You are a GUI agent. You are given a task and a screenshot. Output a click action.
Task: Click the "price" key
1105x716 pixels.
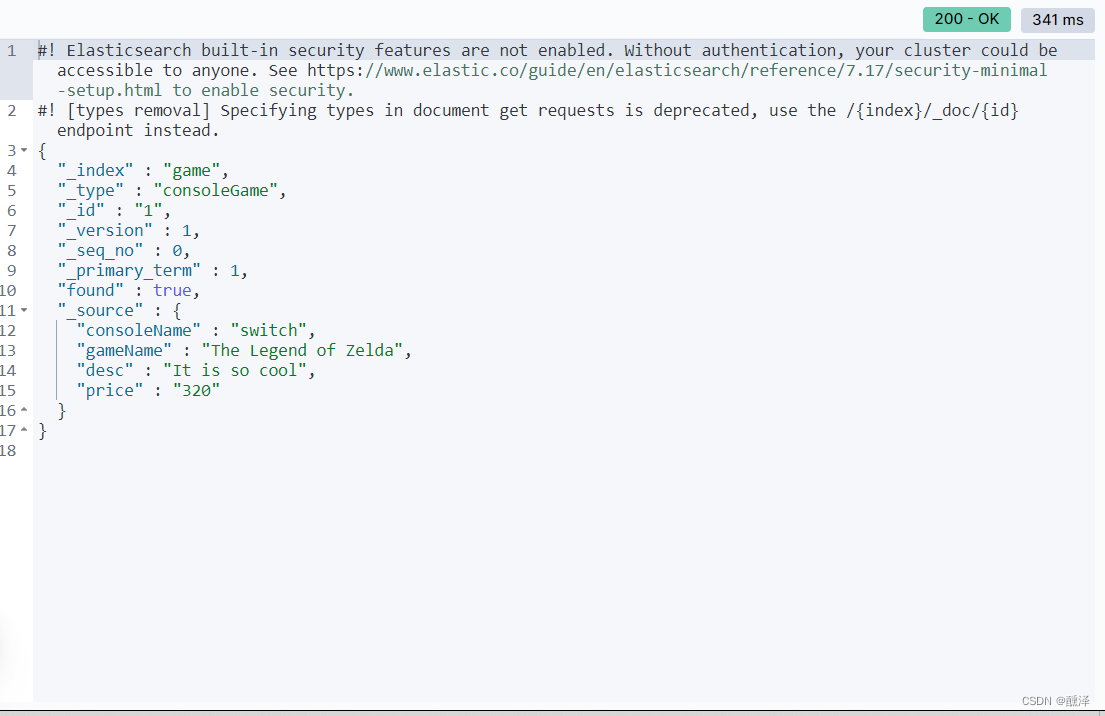(109, 390)
